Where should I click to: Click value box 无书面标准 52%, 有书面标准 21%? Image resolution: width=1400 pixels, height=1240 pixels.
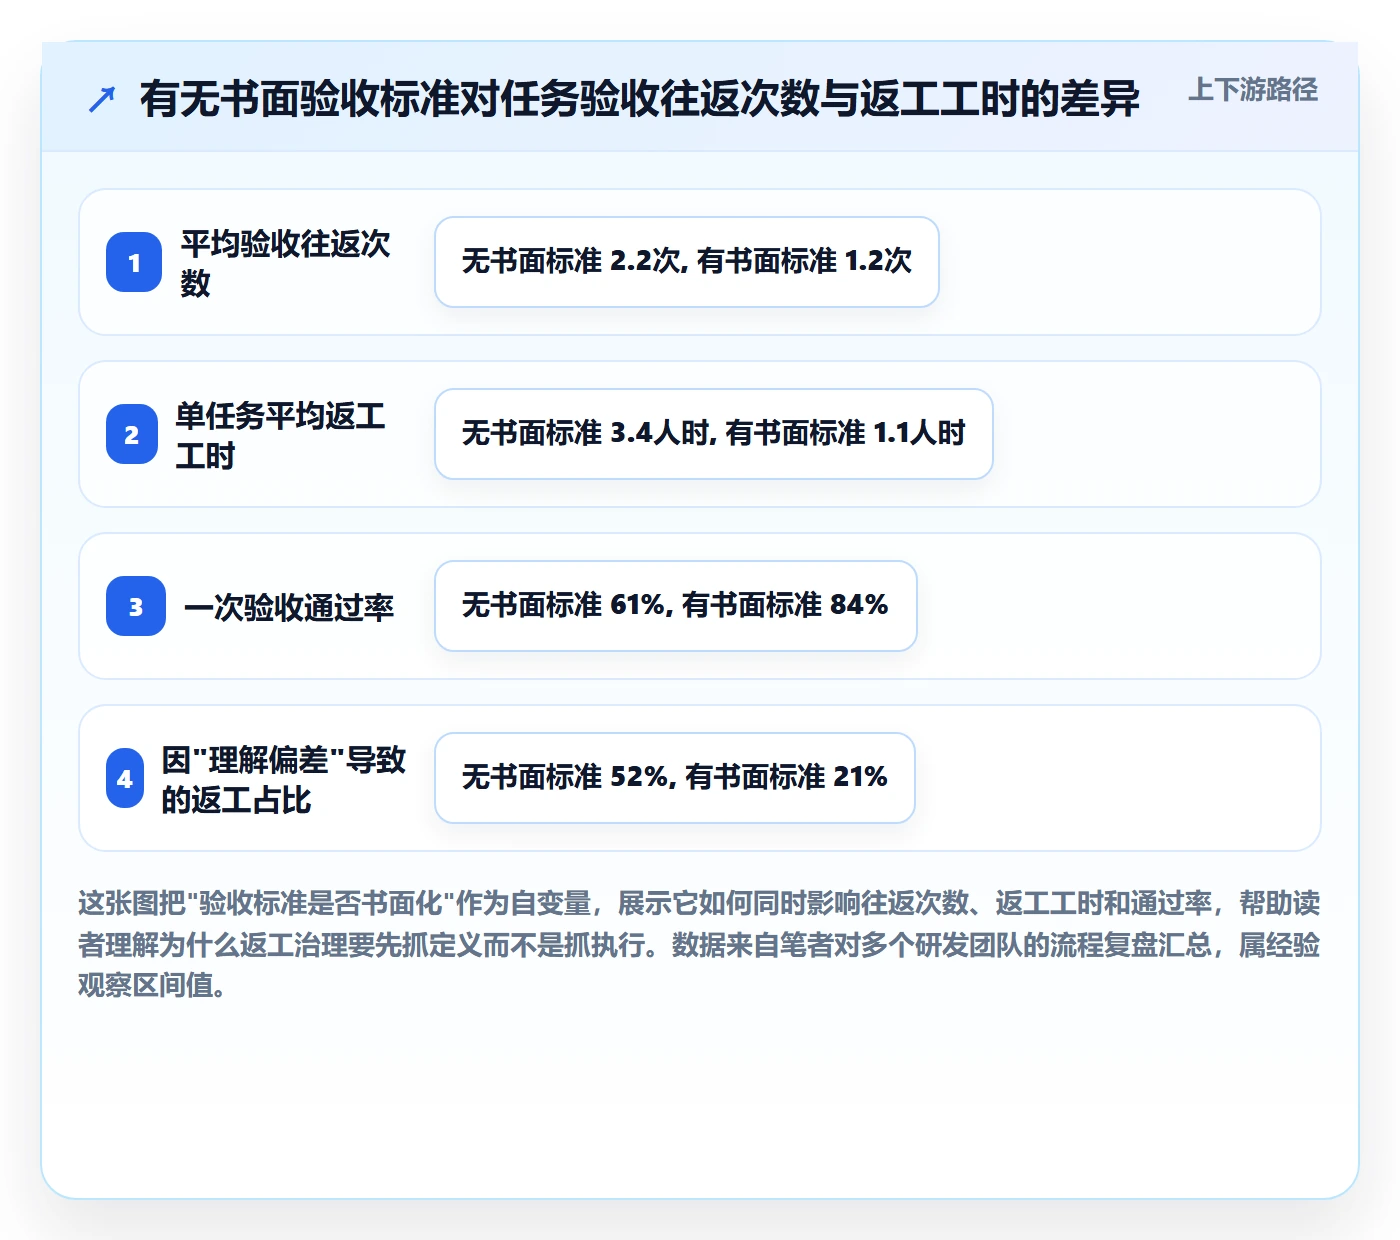675,778
